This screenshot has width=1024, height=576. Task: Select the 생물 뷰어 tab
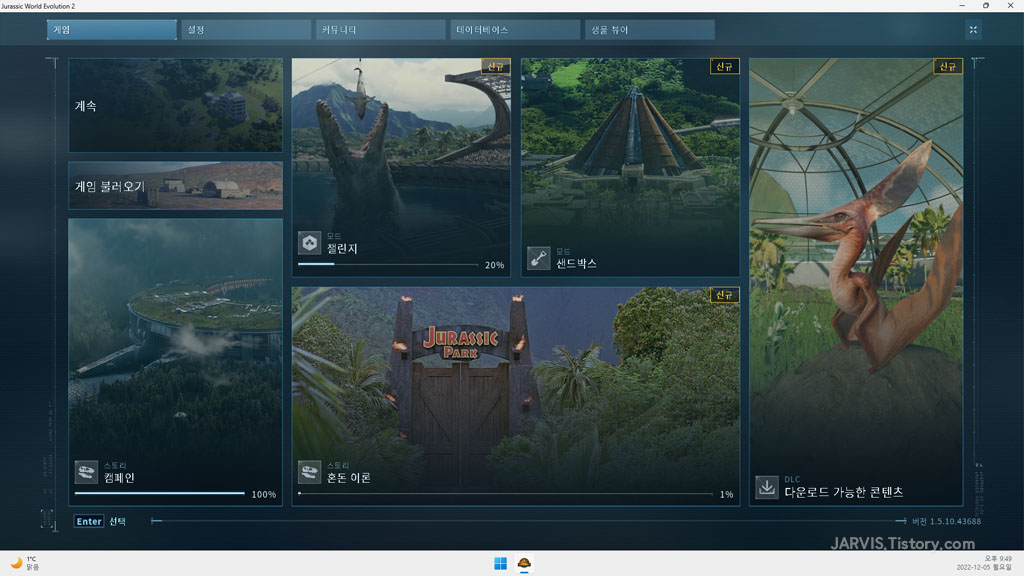coord(650,29)
